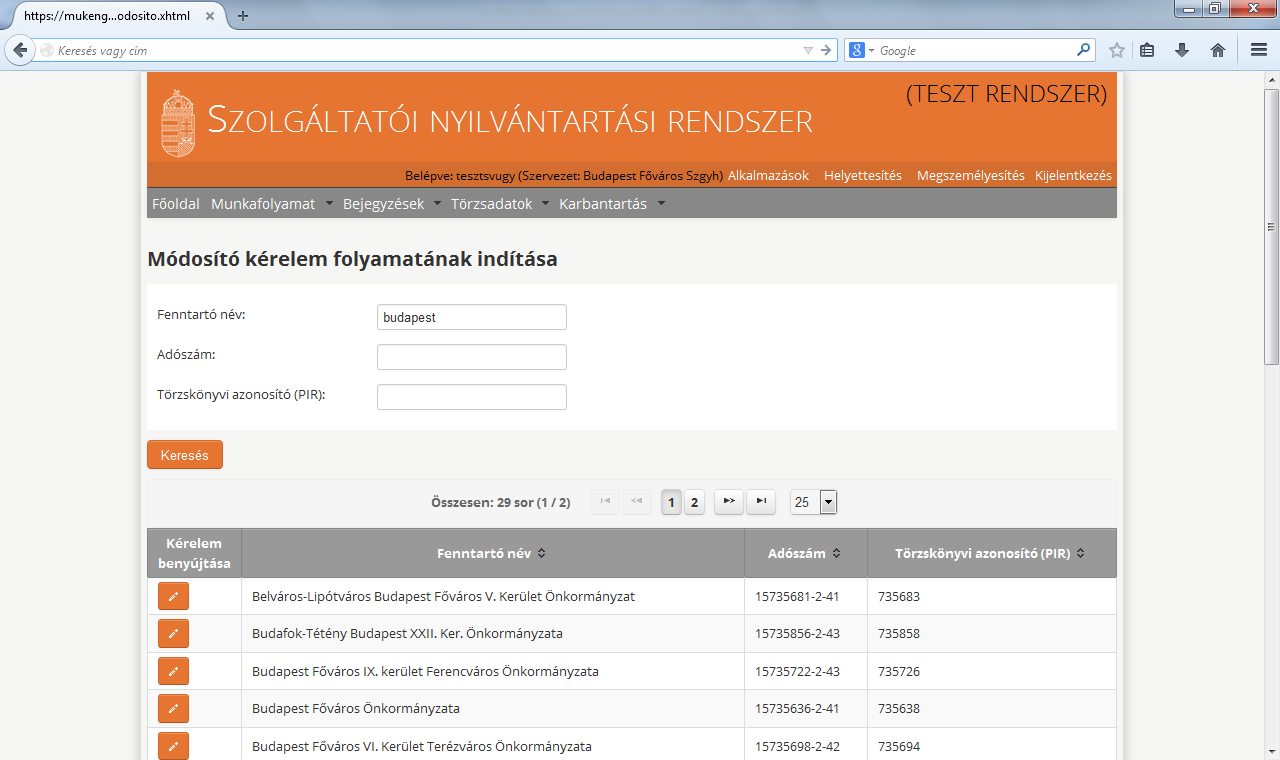Screen dimensions: 1280x760
Task: Jump to the last results page arrow
Action: (x=761, y=502)
